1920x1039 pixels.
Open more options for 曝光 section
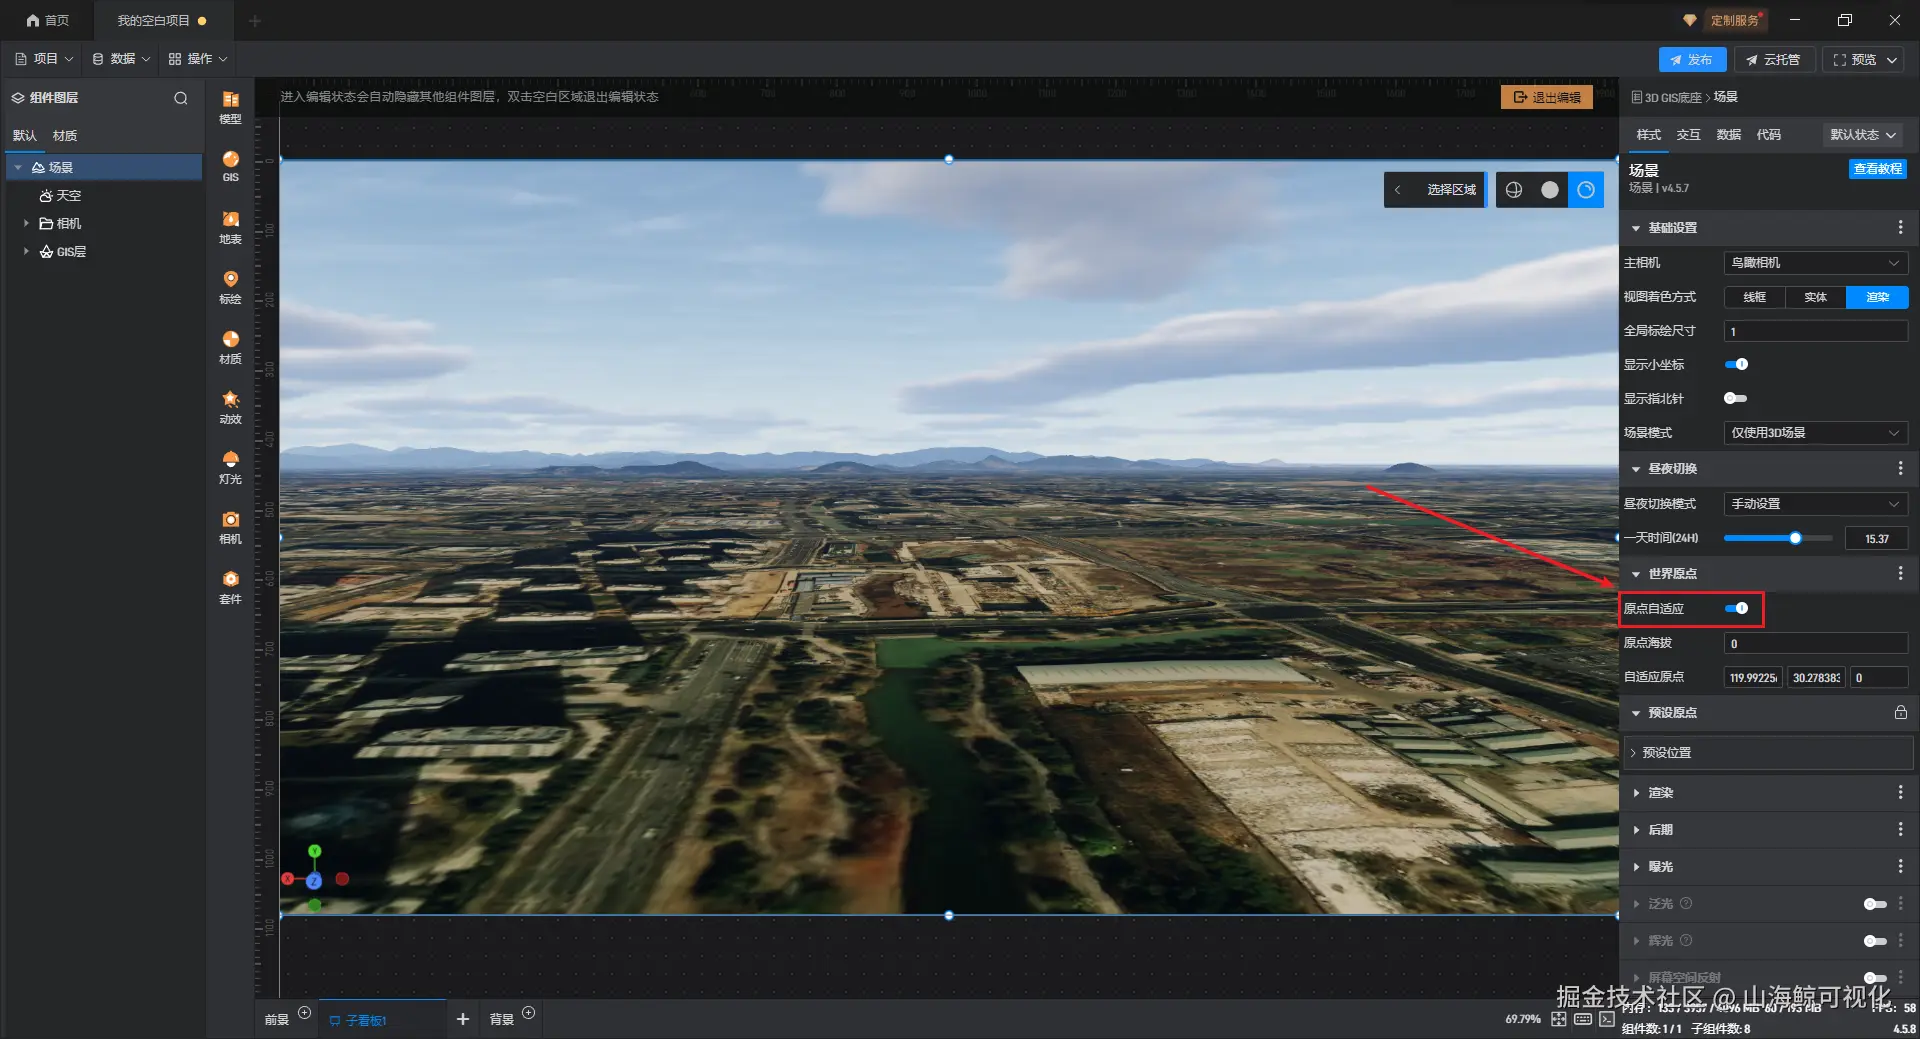tap(1900, 867)
